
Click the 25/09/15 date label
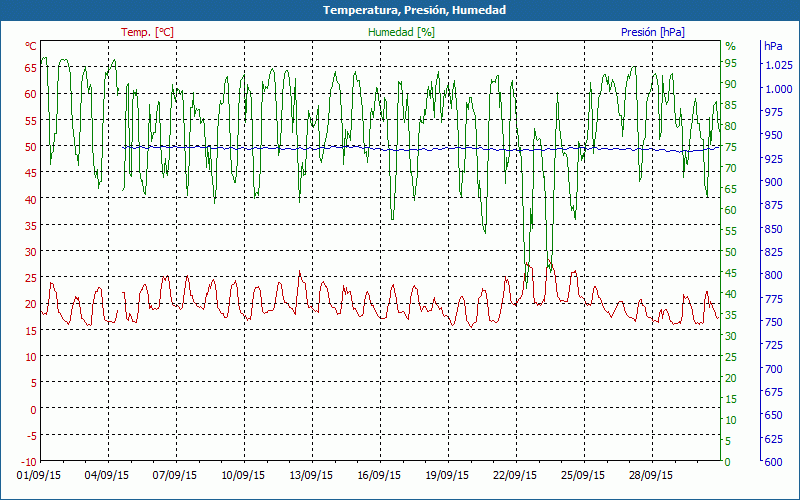coord(583,475)
